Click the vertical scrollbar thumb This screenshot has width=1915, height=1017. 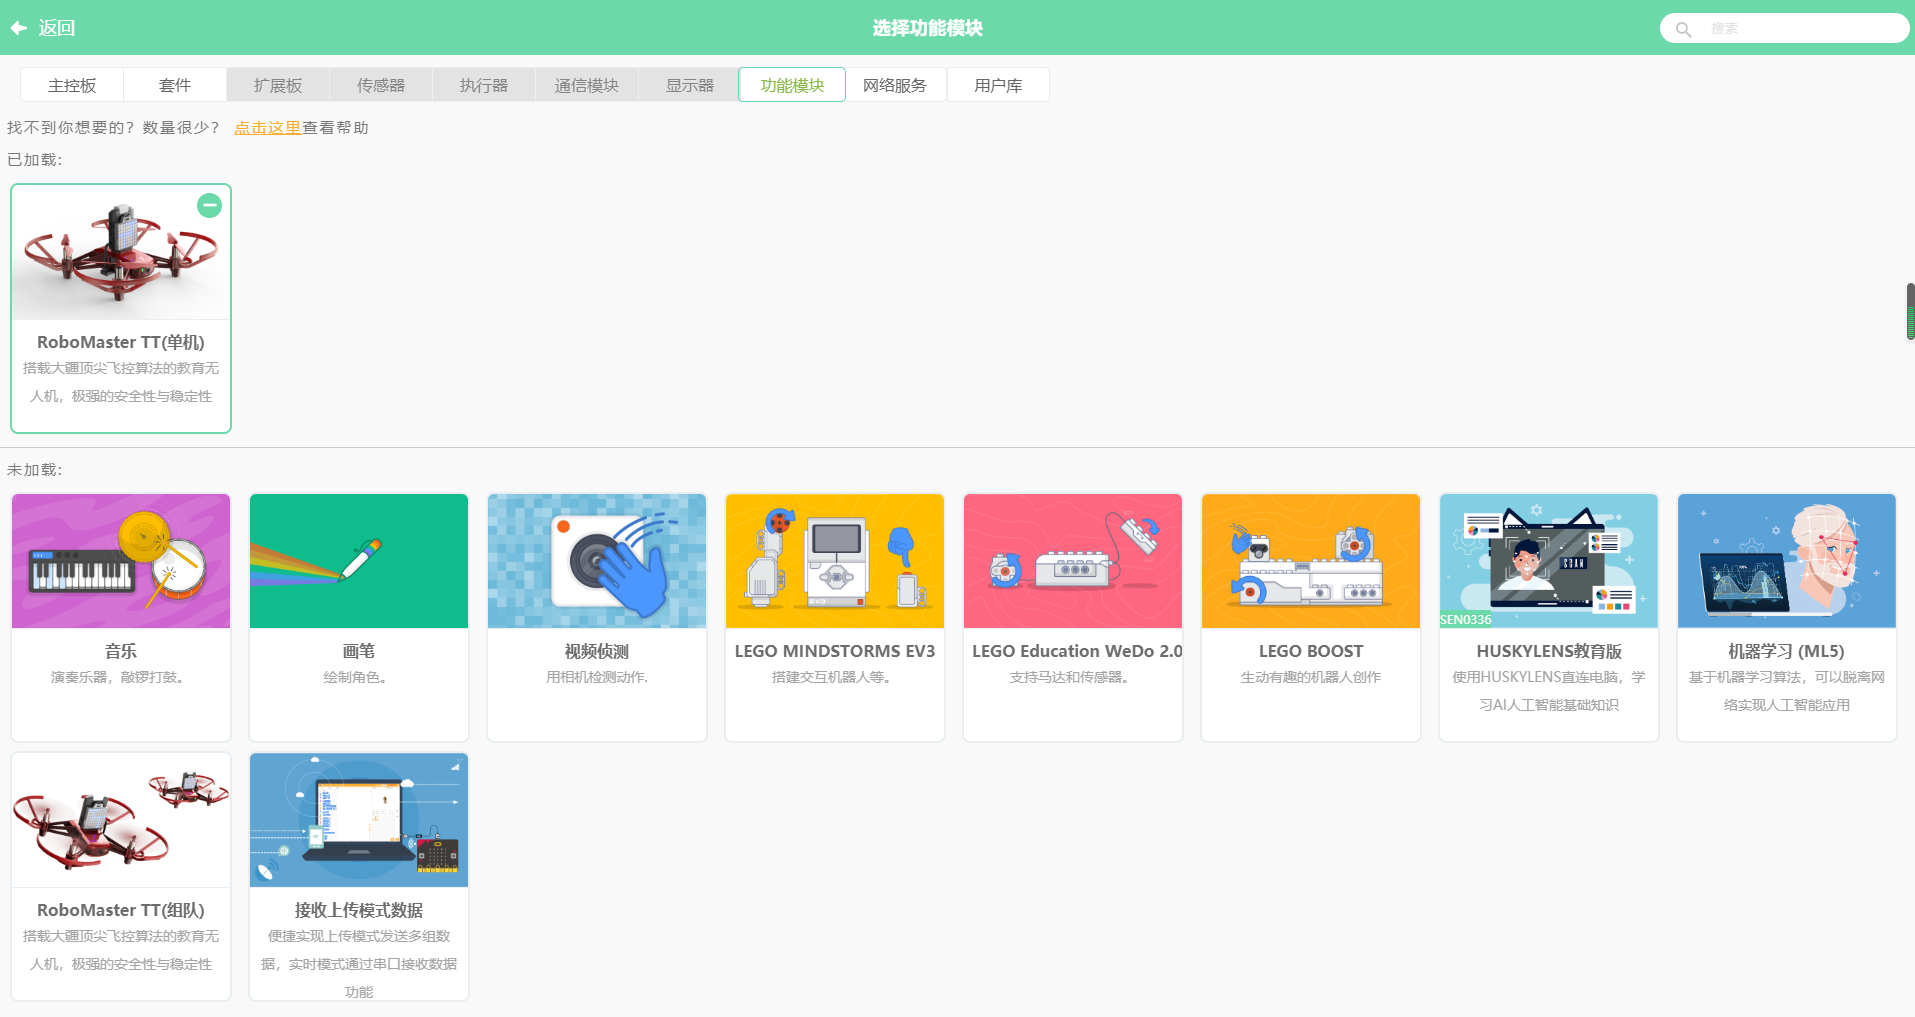coord(1910,312)
